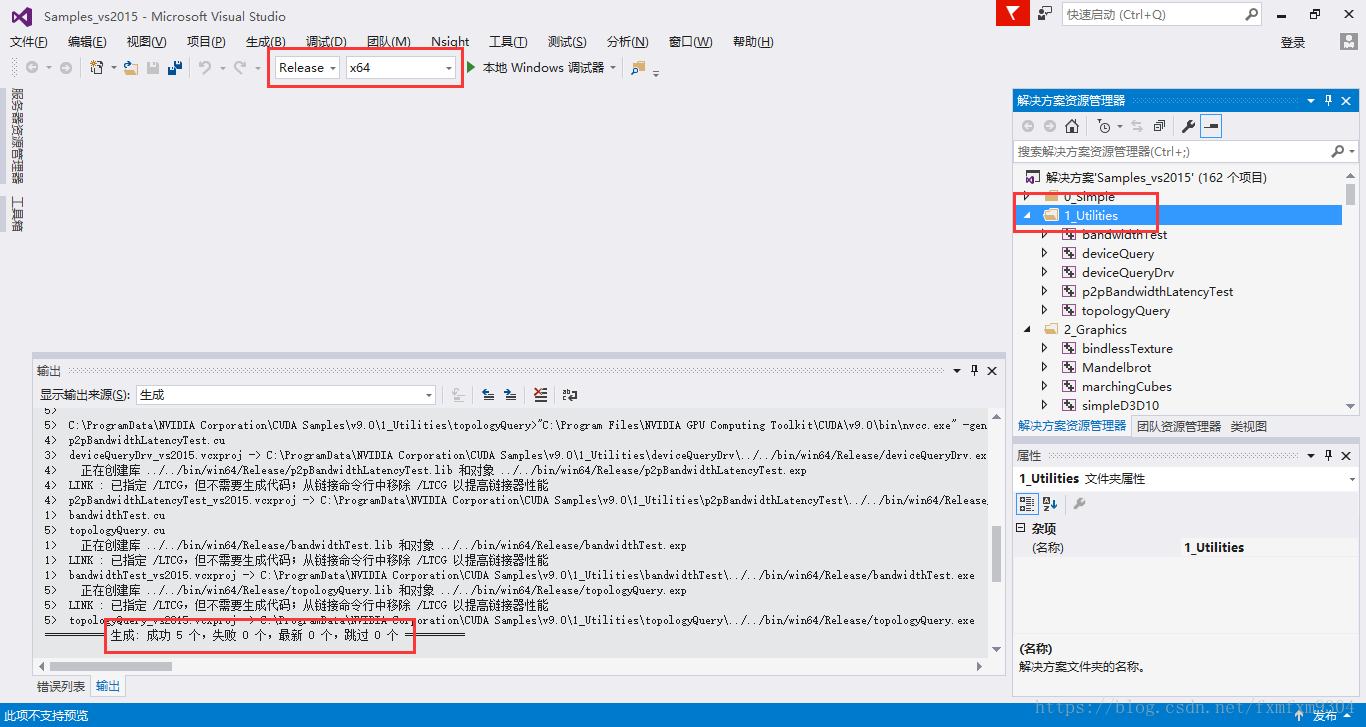Click the 登录 sign-in link
Viewport: 1366px width, 727px height.
pyautogui.click(x=1293, y=42)
